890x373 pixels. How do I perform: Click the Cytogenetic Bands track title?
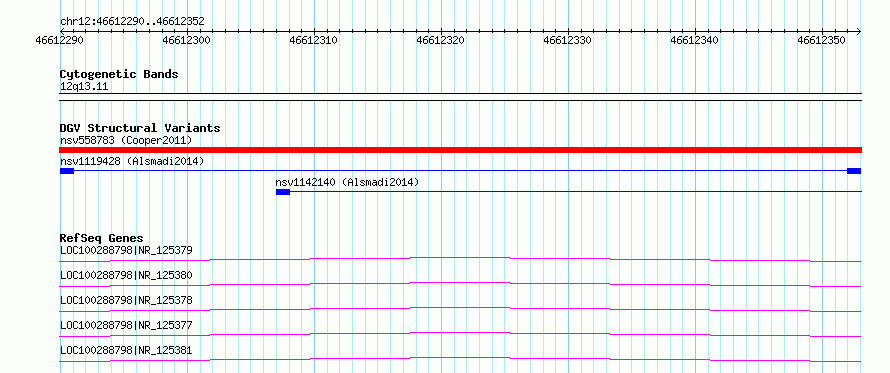(x=119, y=74)
